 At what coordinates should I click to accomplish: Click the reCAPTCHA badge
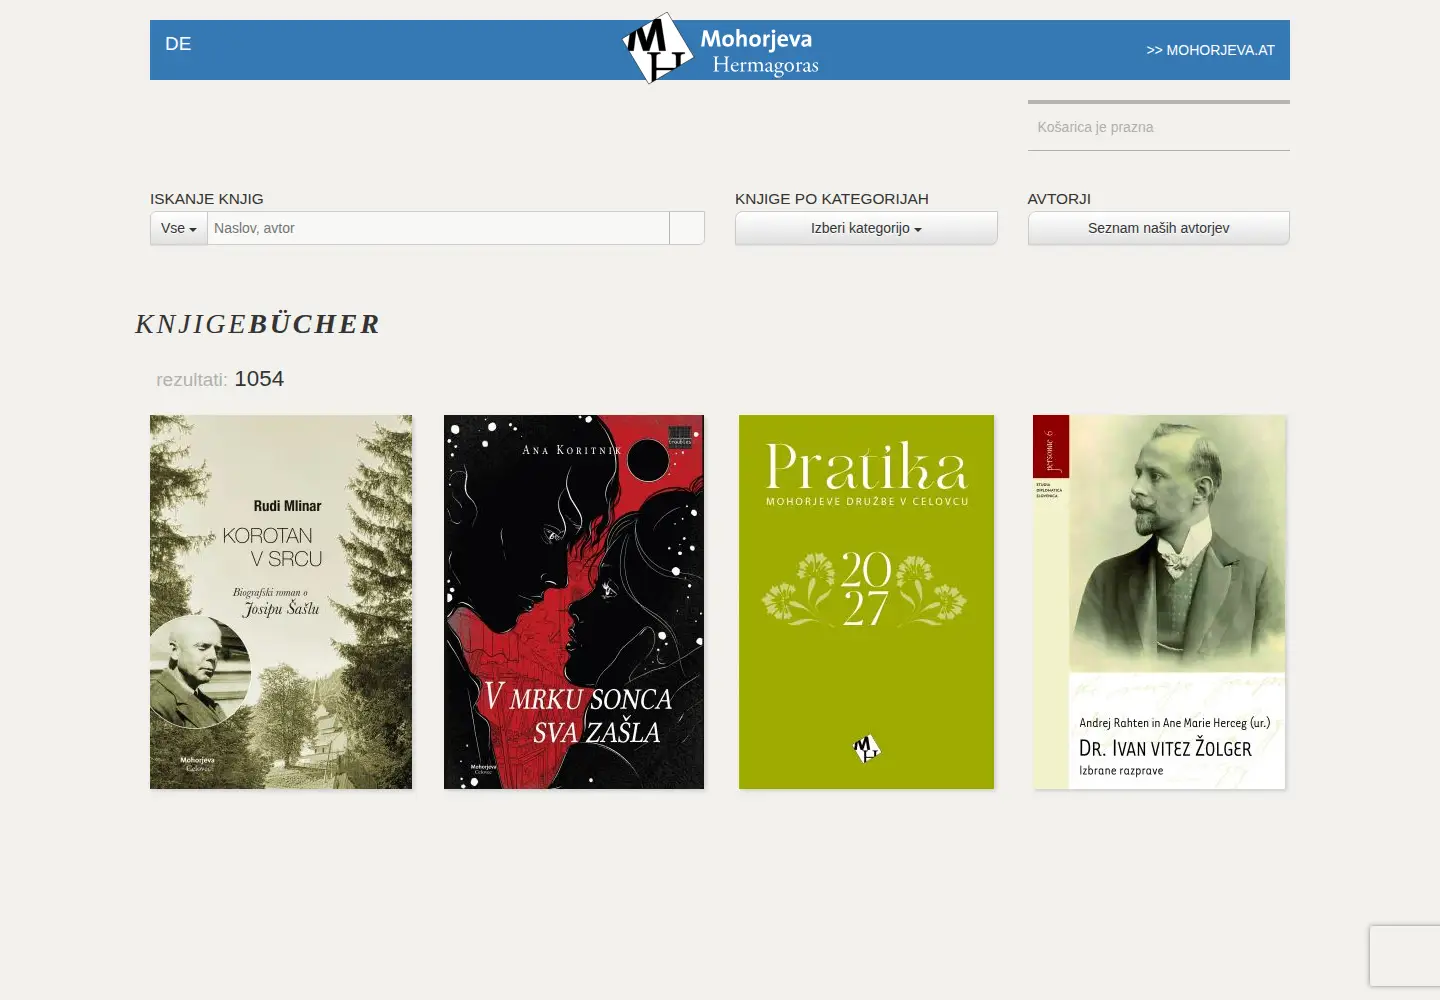click(1405, 956)
